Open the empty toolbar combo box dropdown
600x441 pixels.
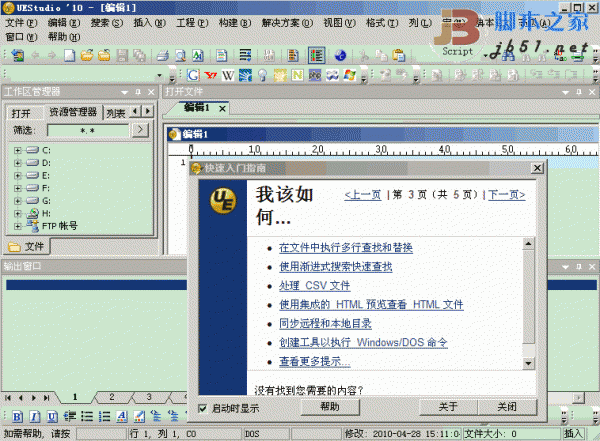[160, 75]
